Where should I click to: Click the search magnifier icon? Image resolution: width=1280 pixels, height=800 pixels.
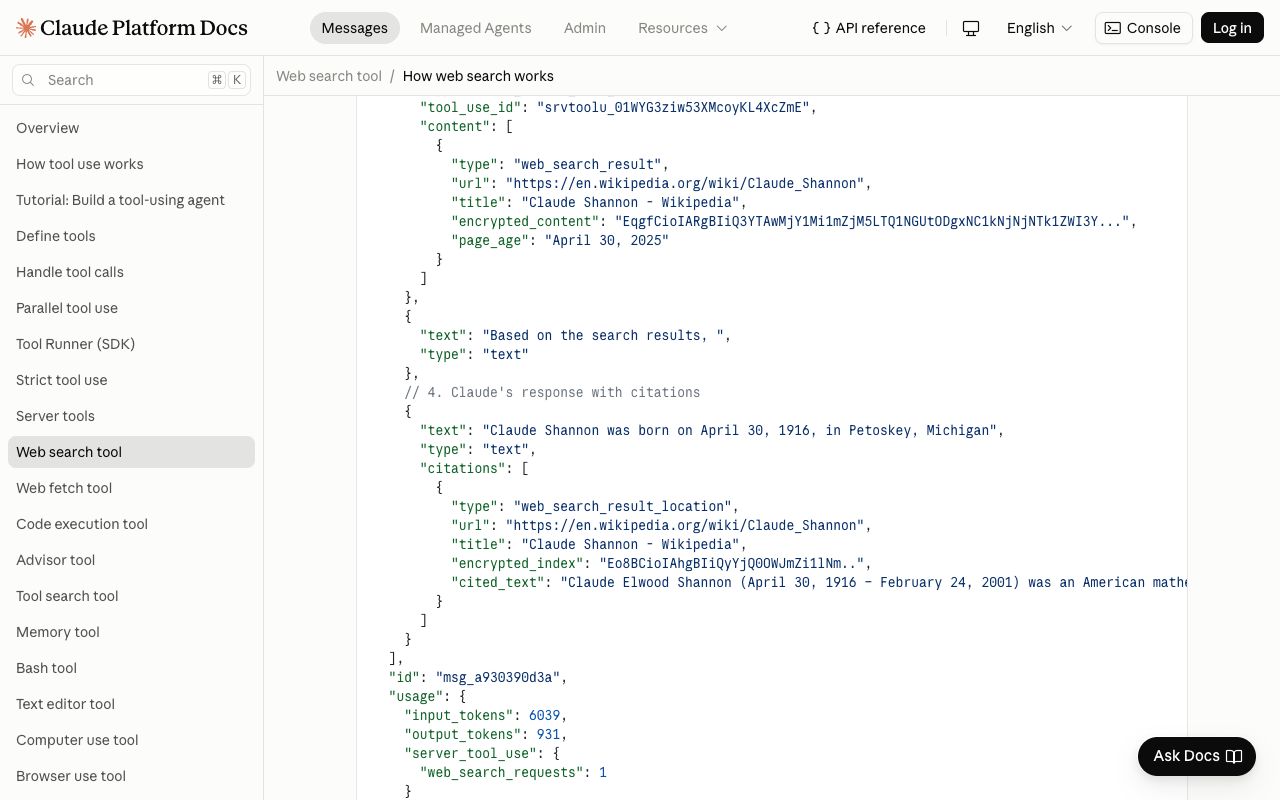tap(28, 80)
